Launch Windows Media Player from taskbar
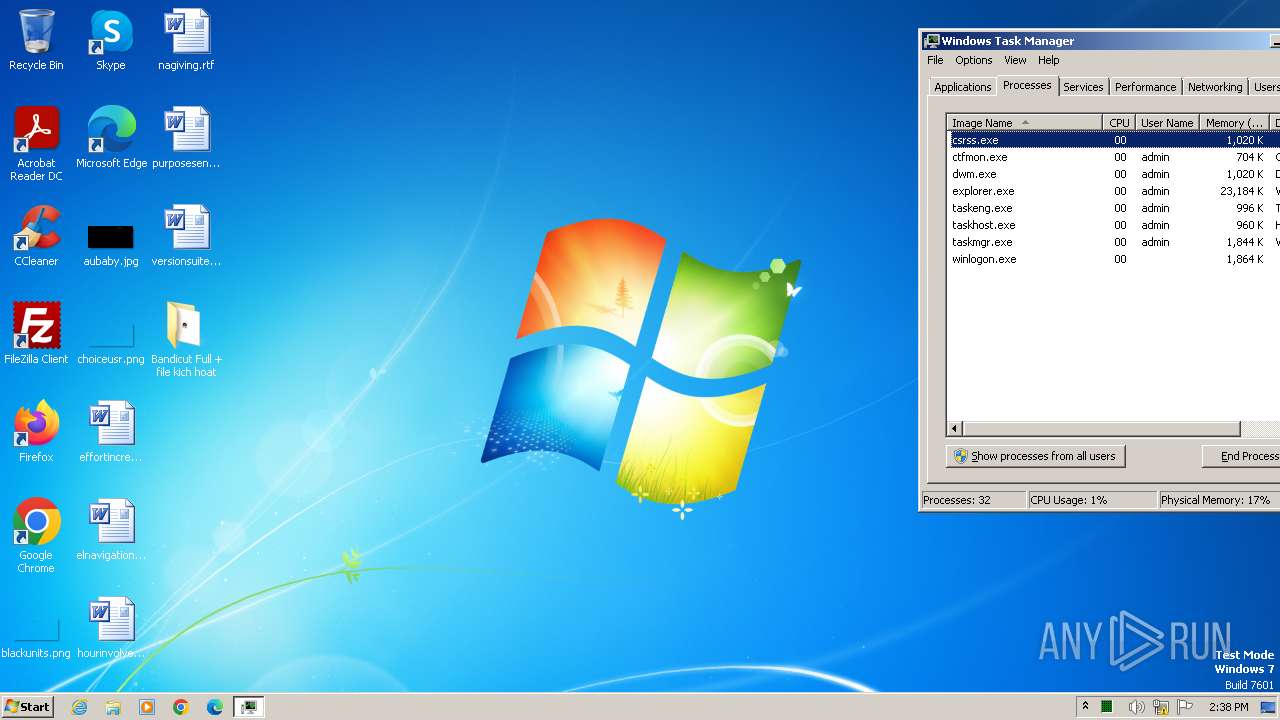Image resolution: width=1280 pixels, height=720 pixels. coord(147,707)
